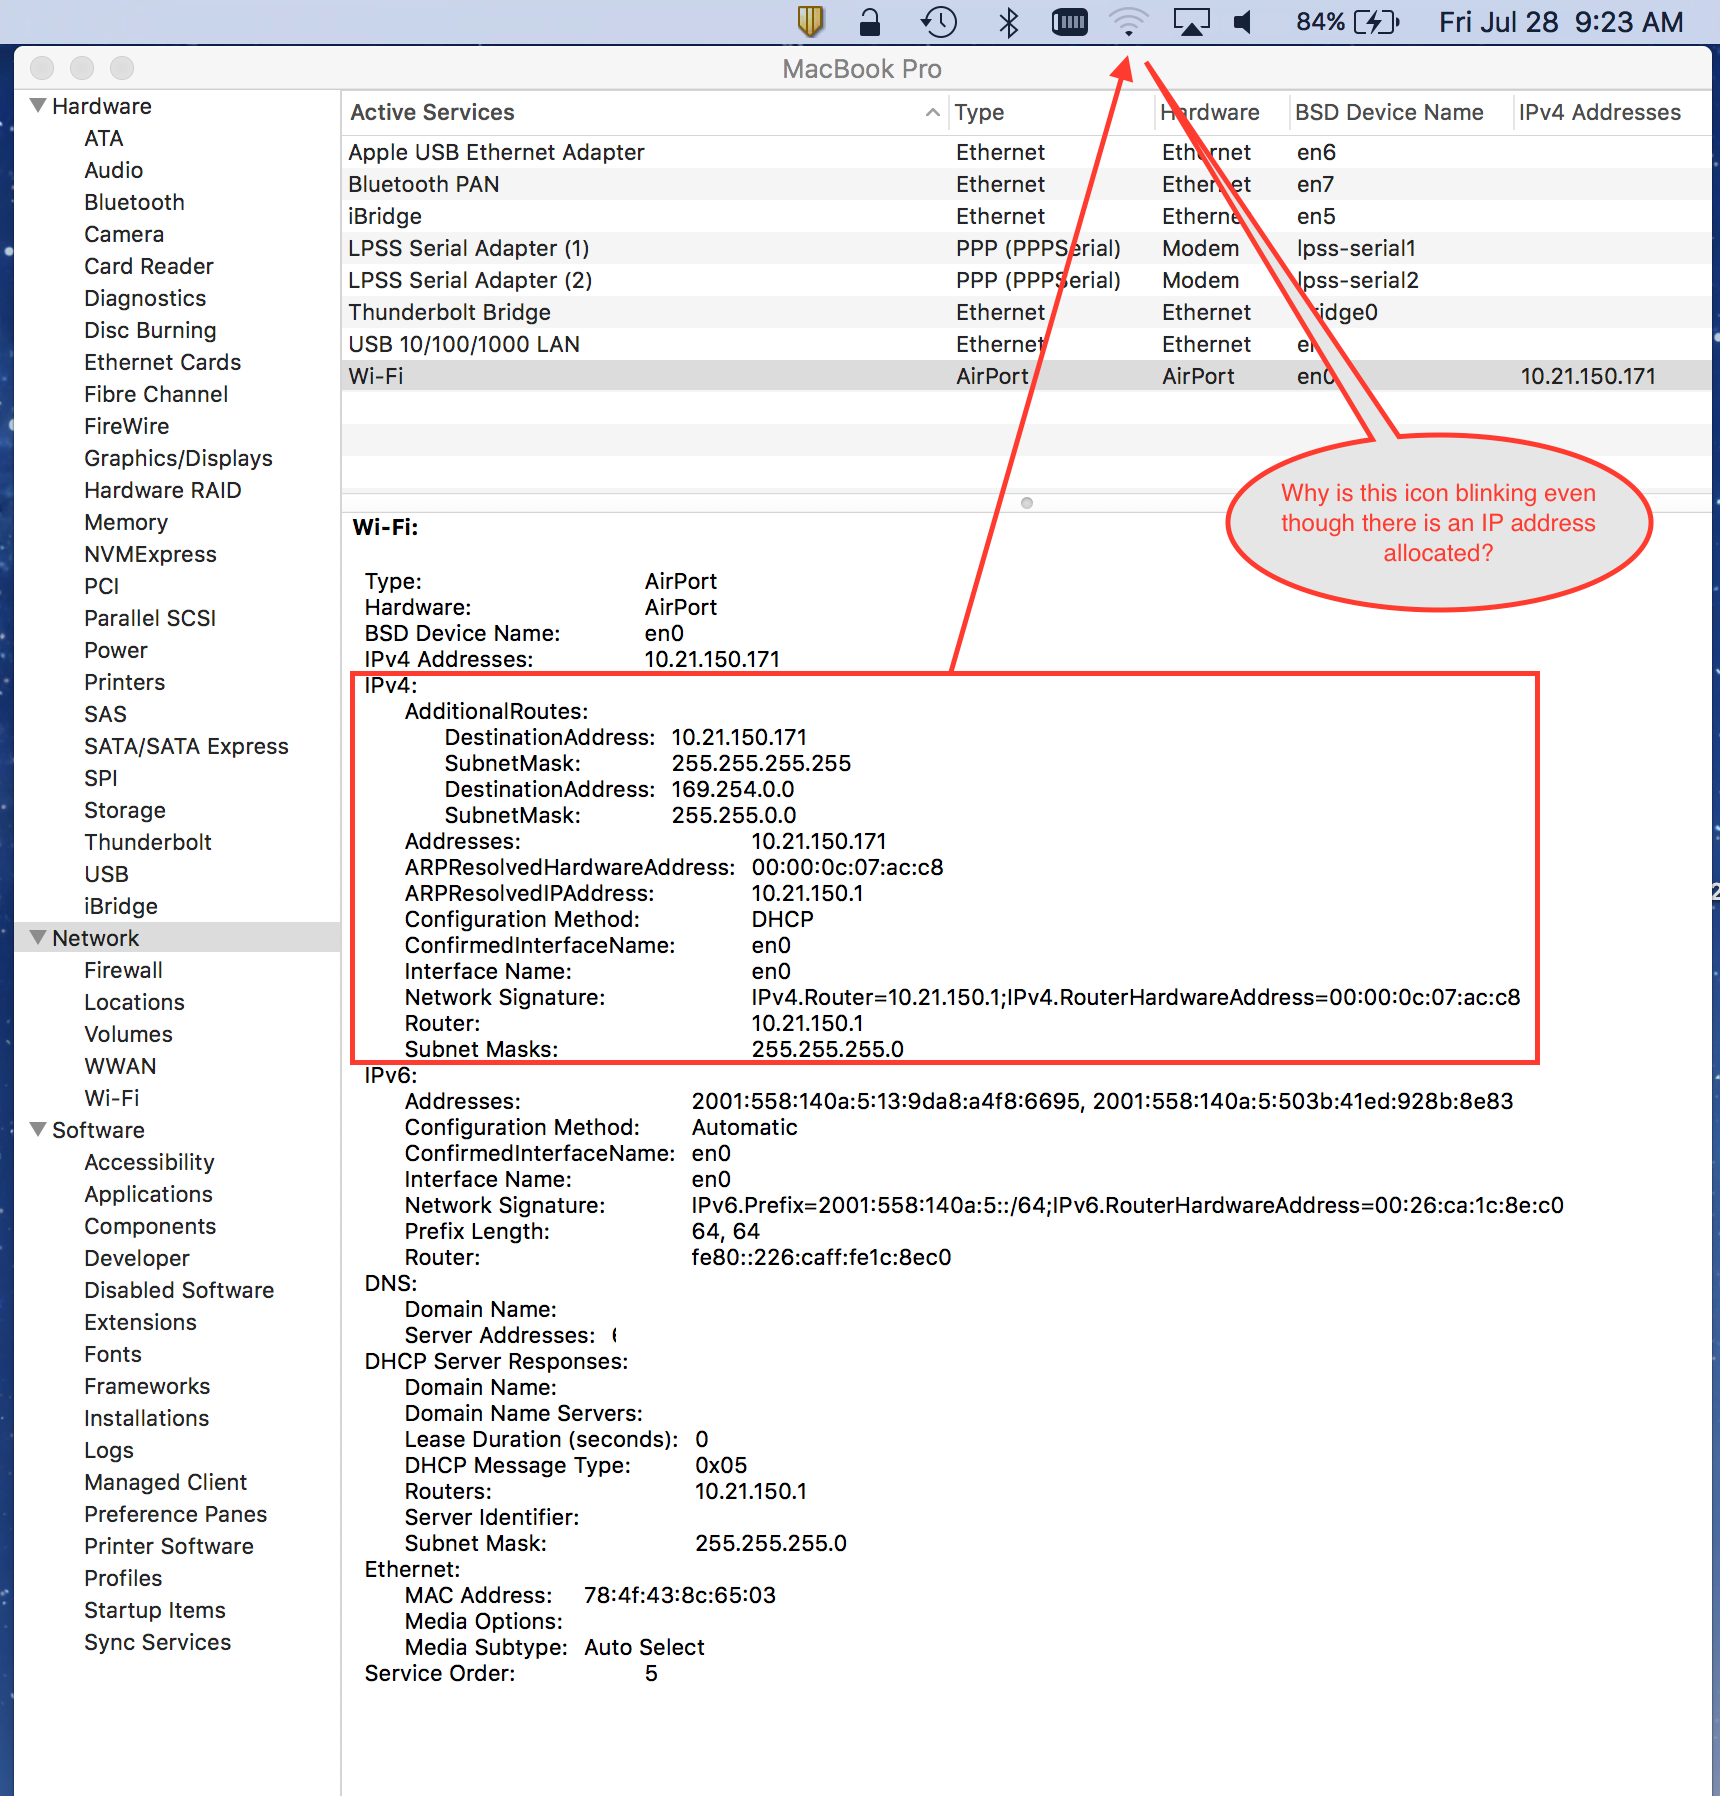Open the AirPlay display menu icon
This screenshot has width=1720, height=1796.
pyautogui.click(x=1191, y=22)
